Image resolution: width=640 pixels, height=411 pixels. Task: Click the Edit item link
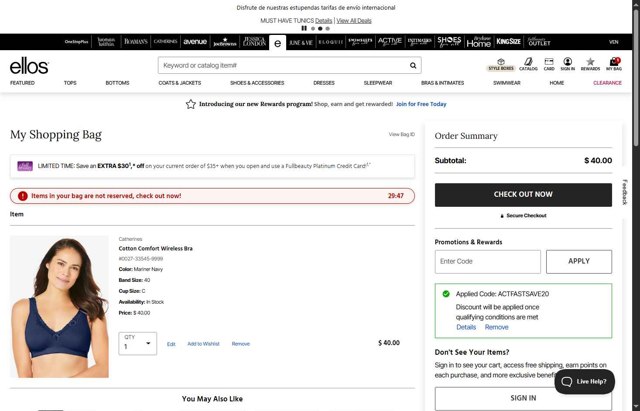(171, 344)
